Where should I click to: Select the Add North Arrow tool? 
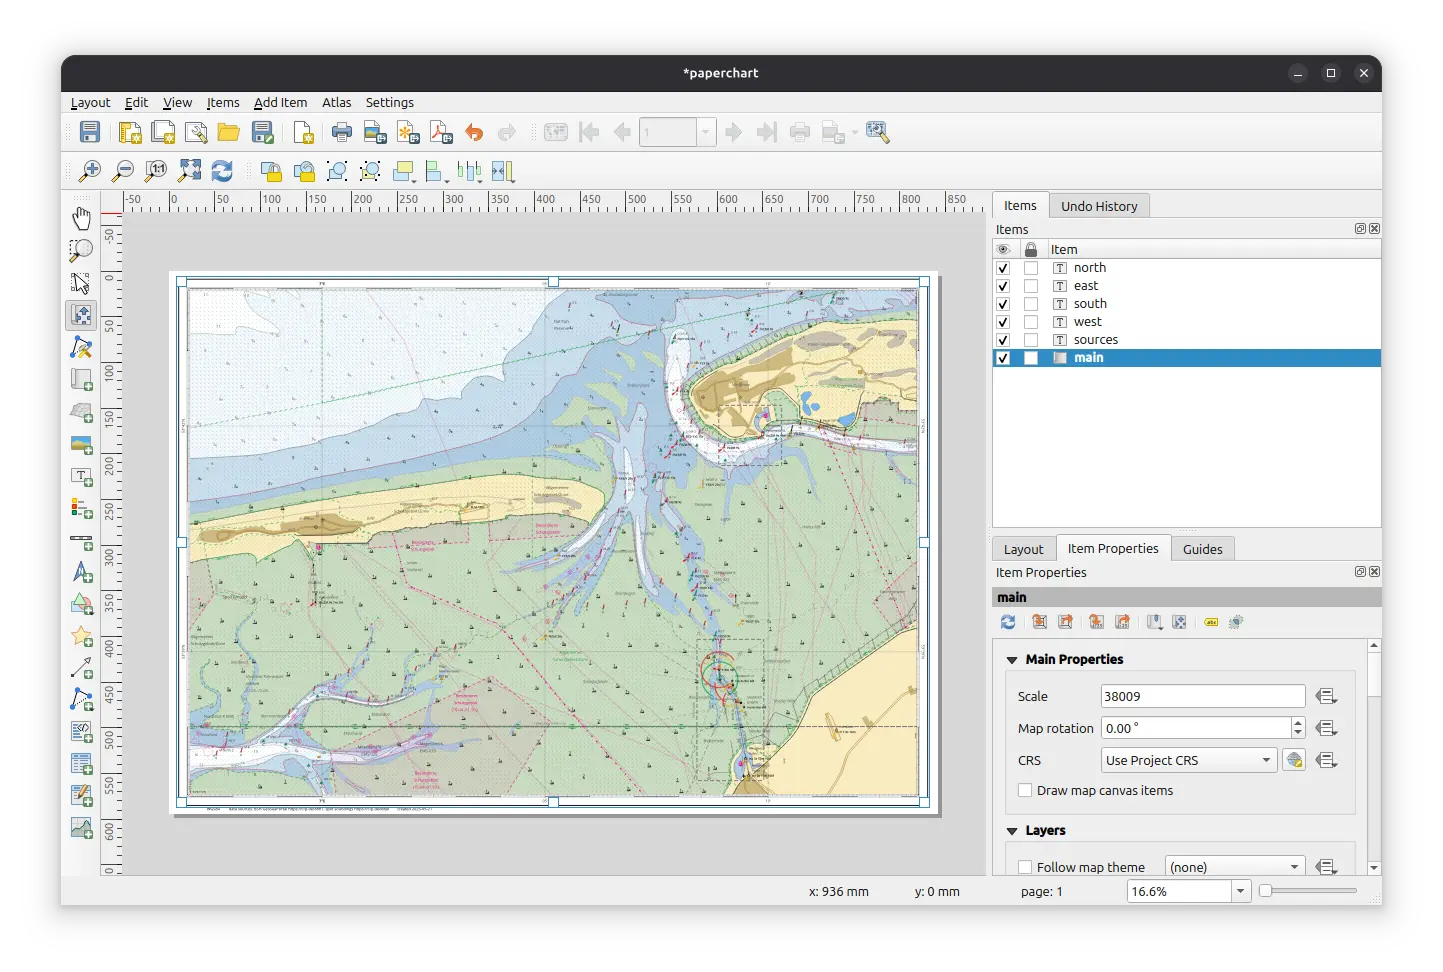(82, 572)
